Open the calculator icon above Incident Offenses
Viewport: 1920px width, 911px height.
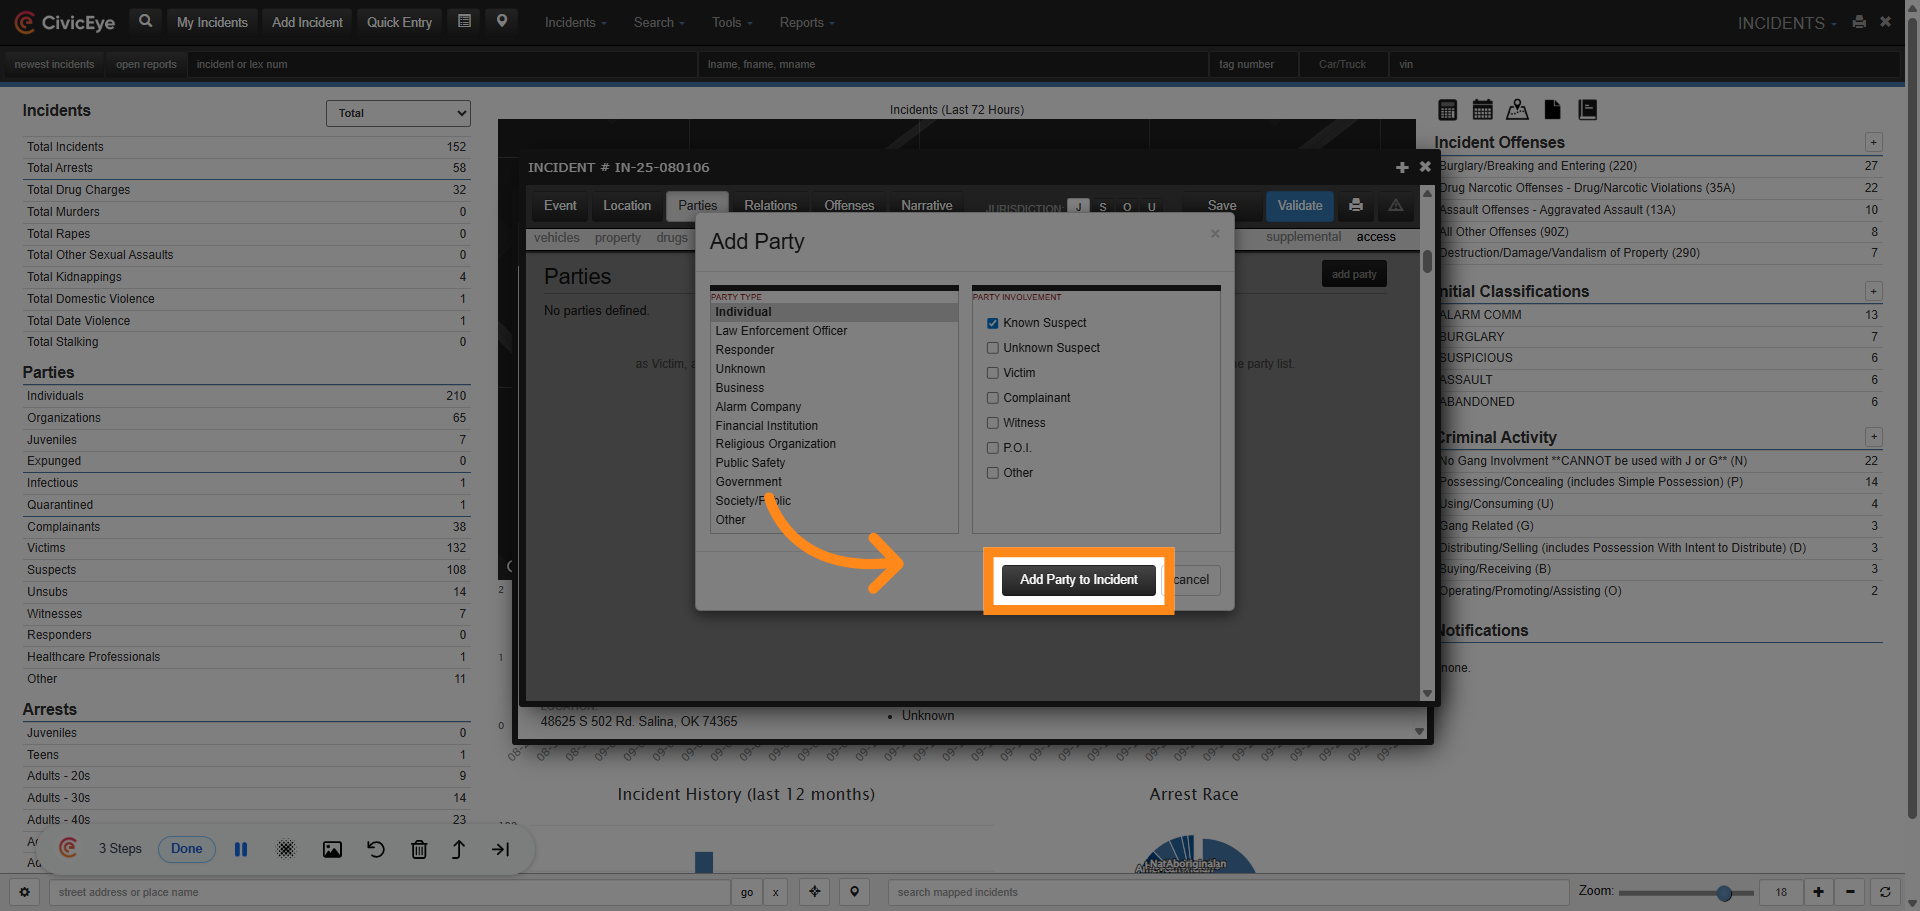point(1447,110)
